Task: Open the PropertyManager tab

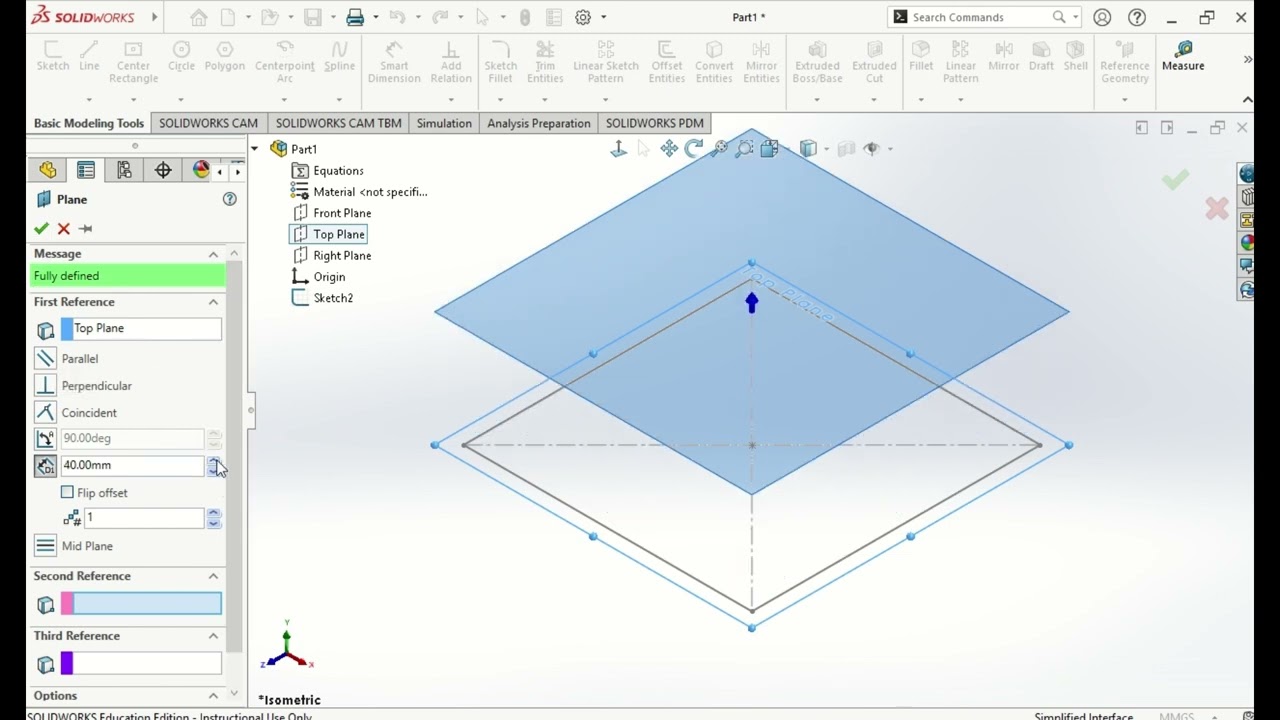Action: point(86,170)
